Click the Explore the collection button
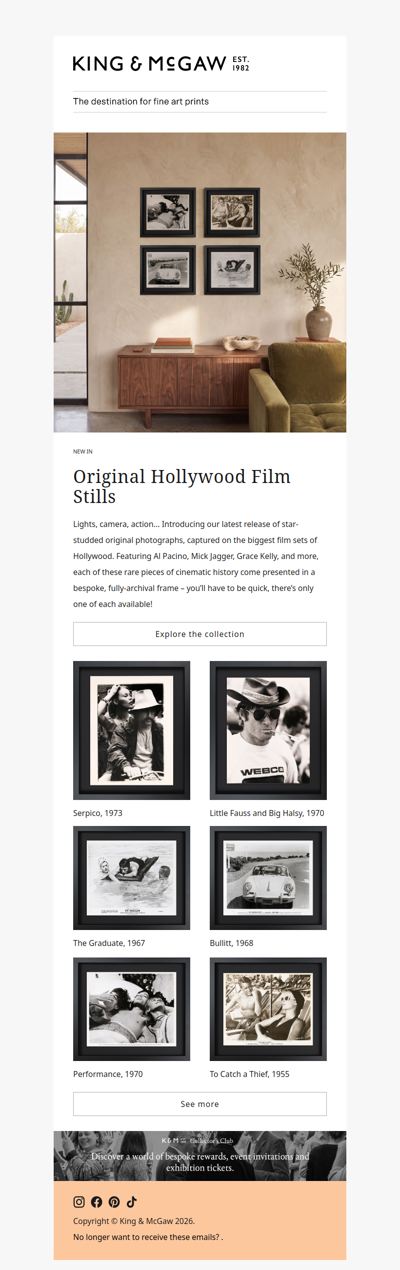400x1270 pixels. pyautogui.click(x=200, y=634)
